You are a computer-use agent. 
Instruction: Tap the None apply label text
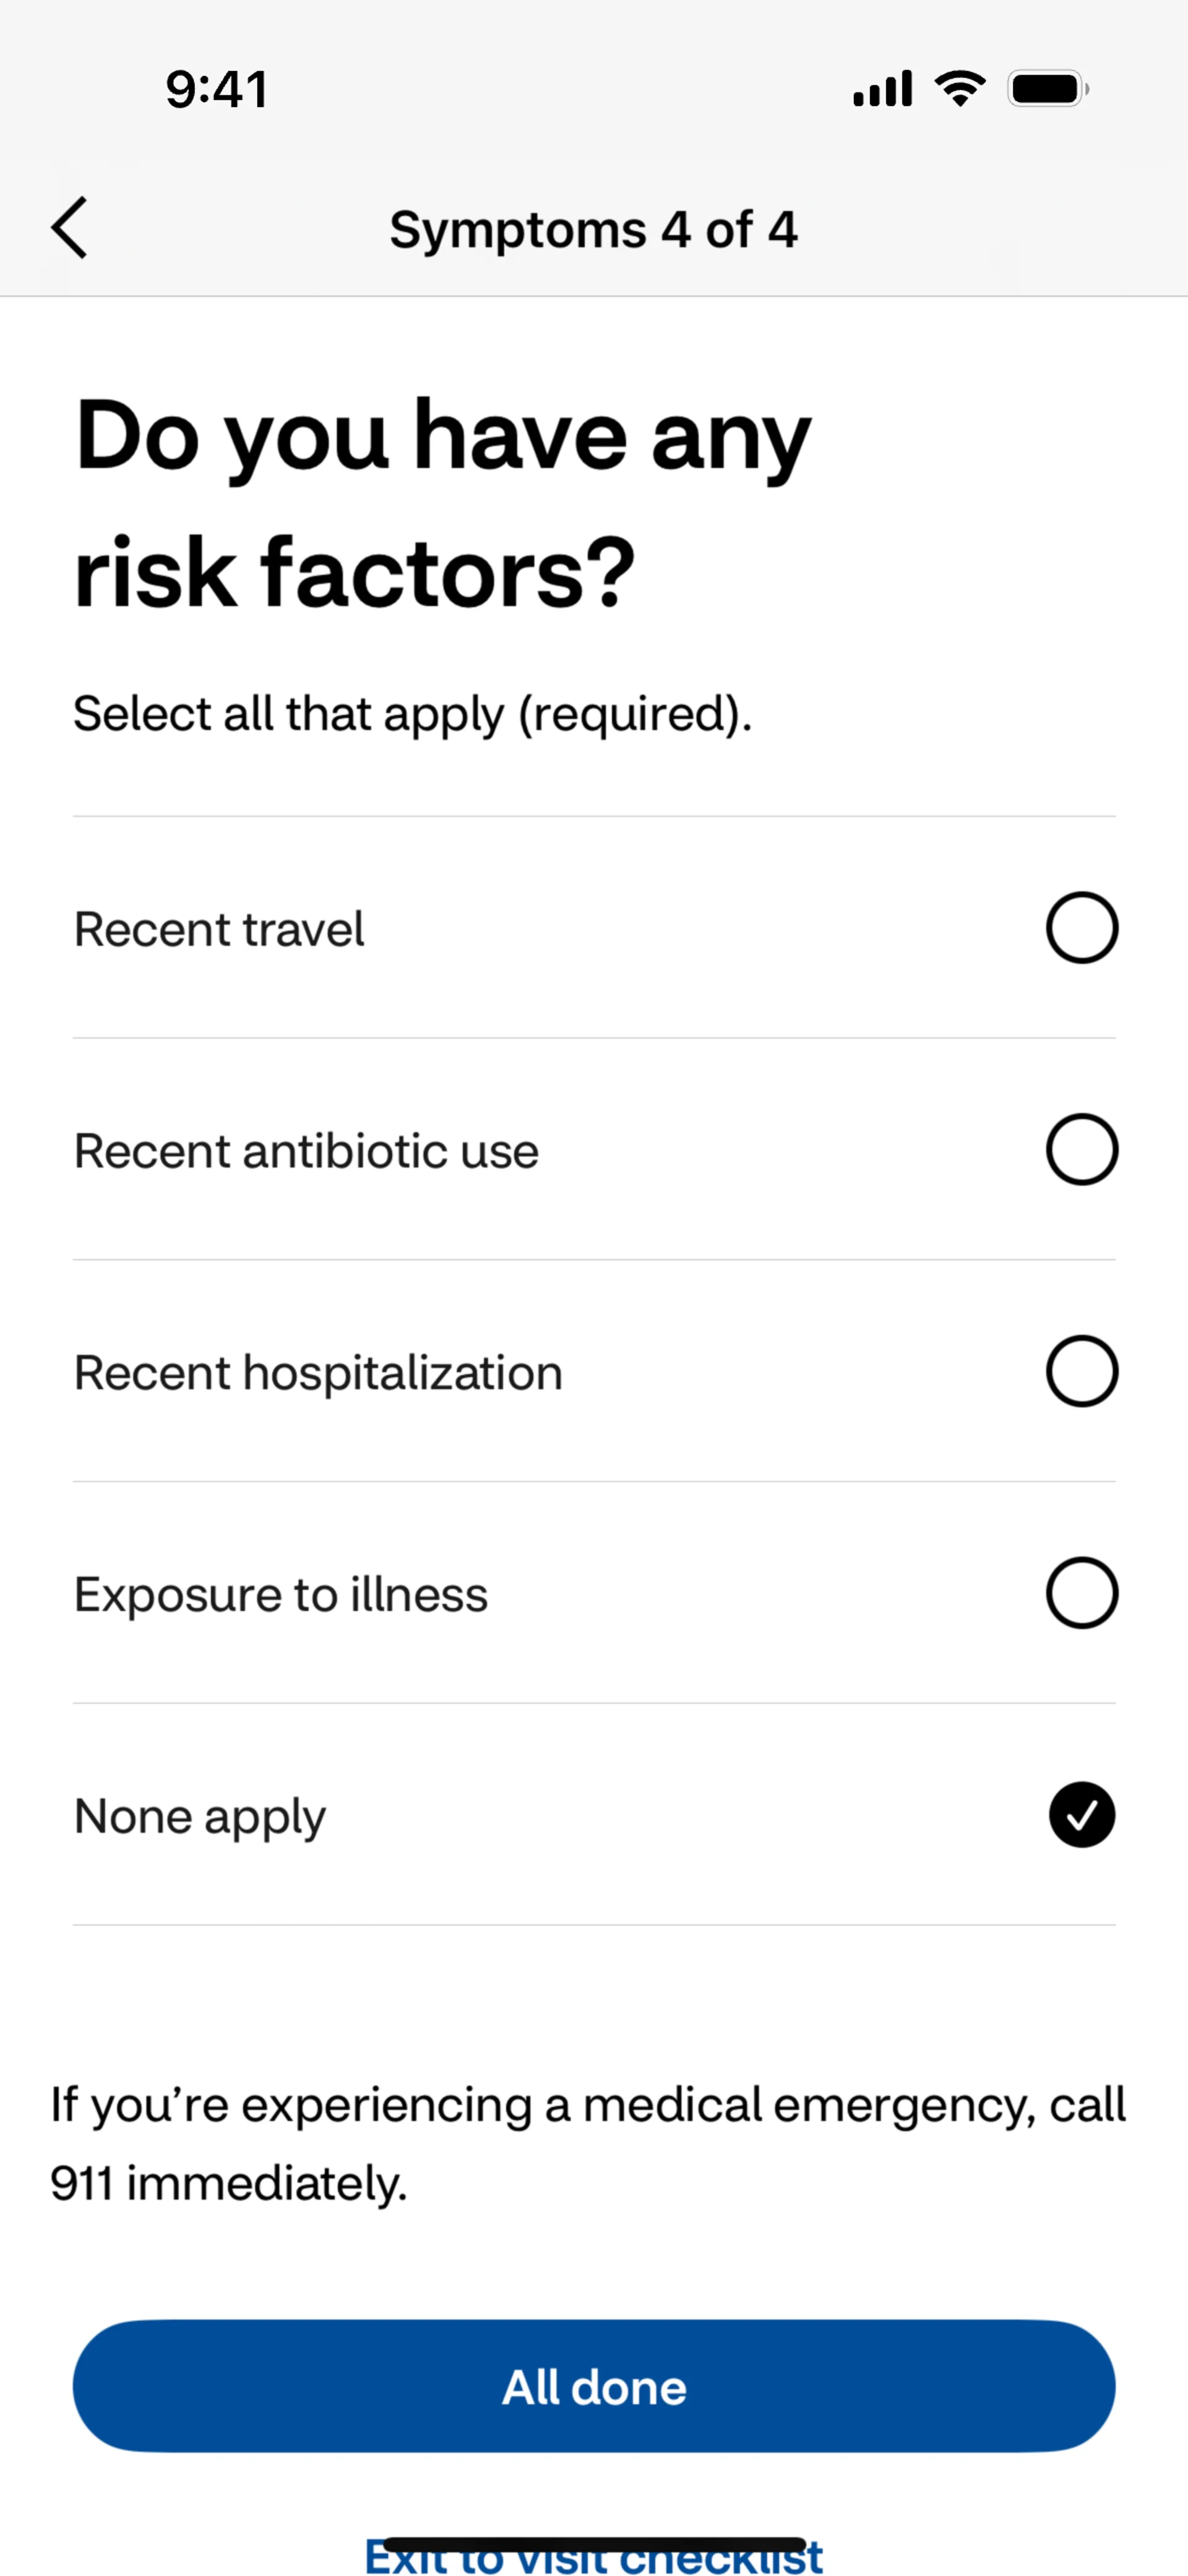pos(200,1817)
